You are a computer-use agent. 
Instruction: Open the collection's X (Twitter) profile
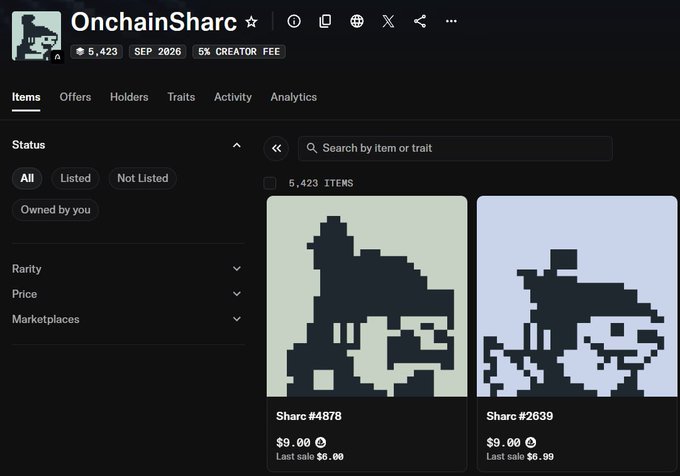point(388,21)
